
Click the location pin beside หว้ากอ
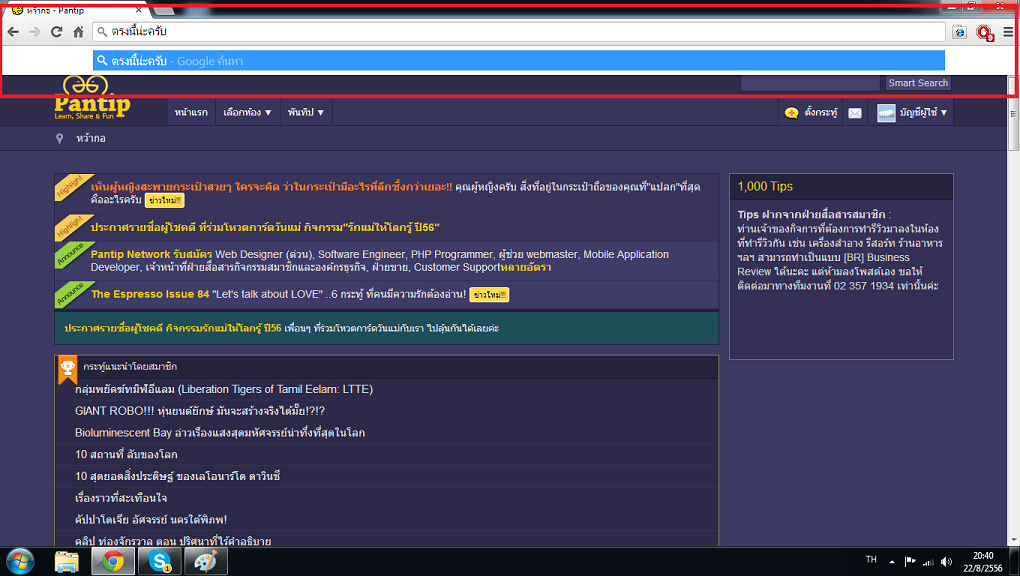click(59, 139)
